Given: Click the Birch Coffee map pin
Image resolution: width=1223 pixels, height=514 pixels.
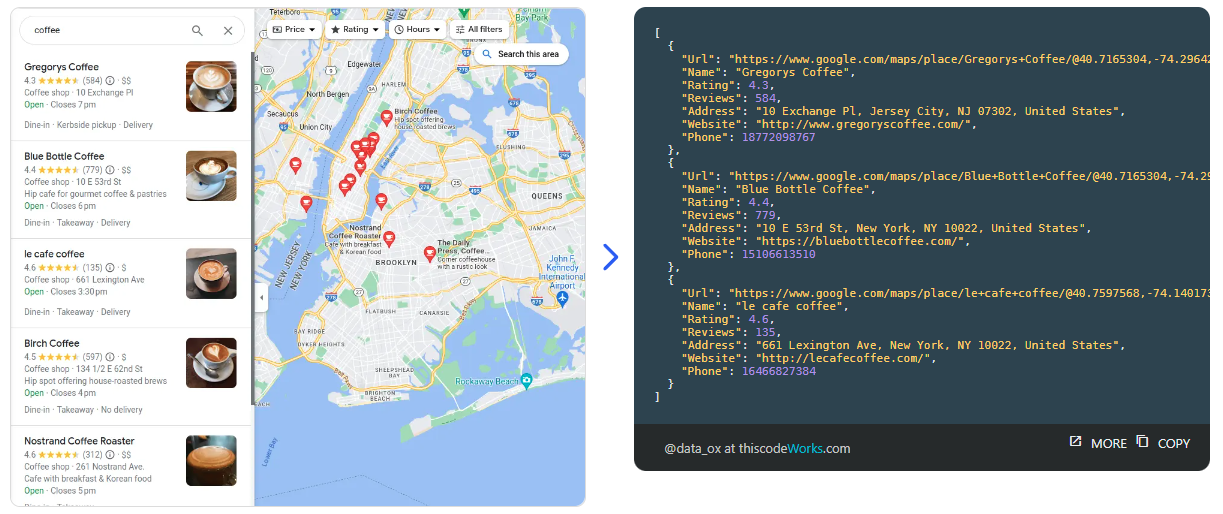Looking at the screenshot, I should click(x=386, y=117).
